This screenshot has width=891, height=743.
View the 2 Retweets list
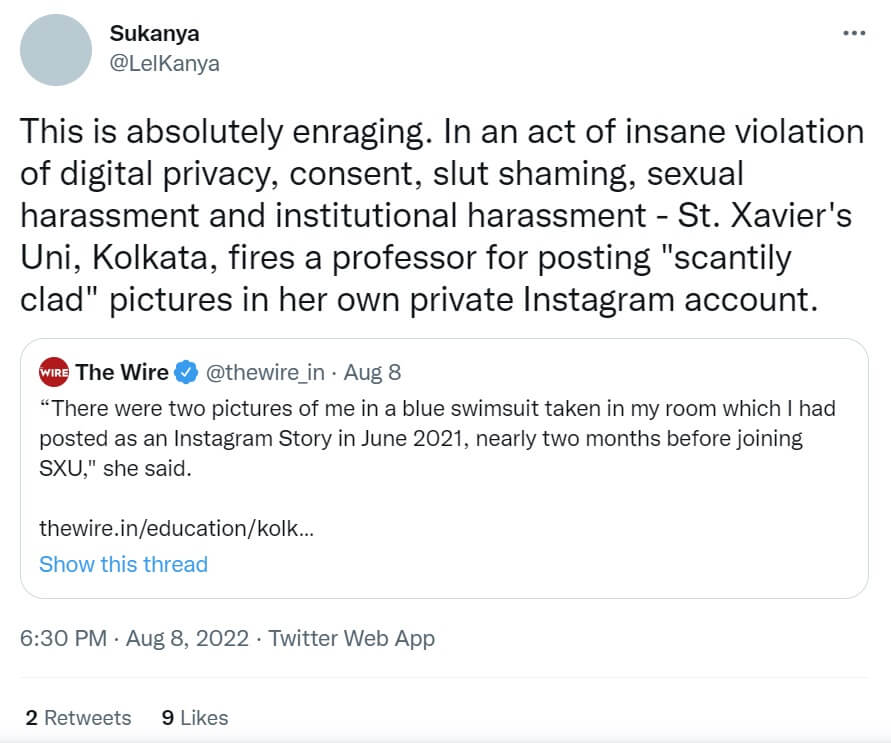point(78,717)
